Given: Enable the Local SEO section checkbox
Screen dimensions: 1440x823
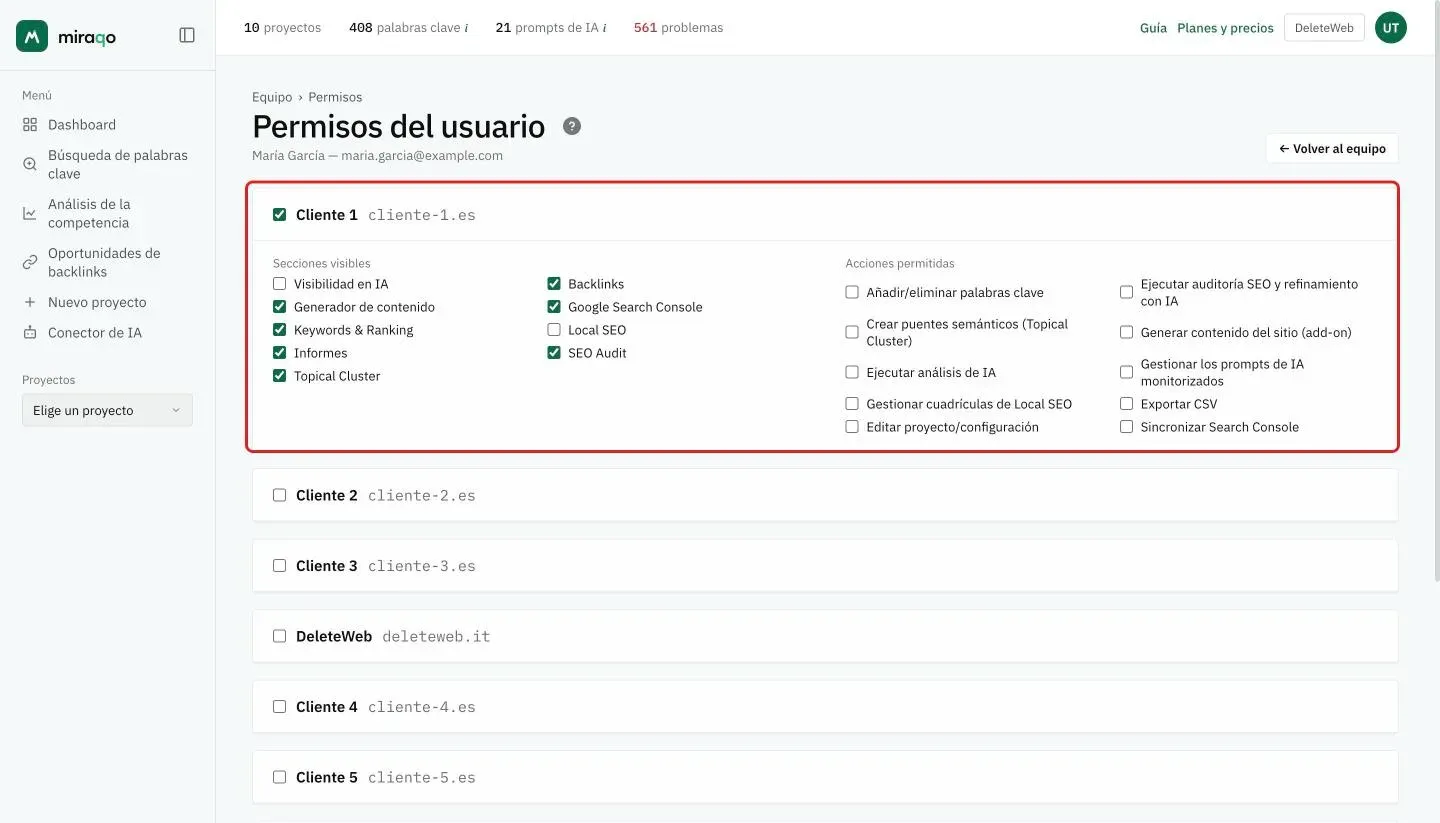Looking at the screenshot, I should coord(554,330).
